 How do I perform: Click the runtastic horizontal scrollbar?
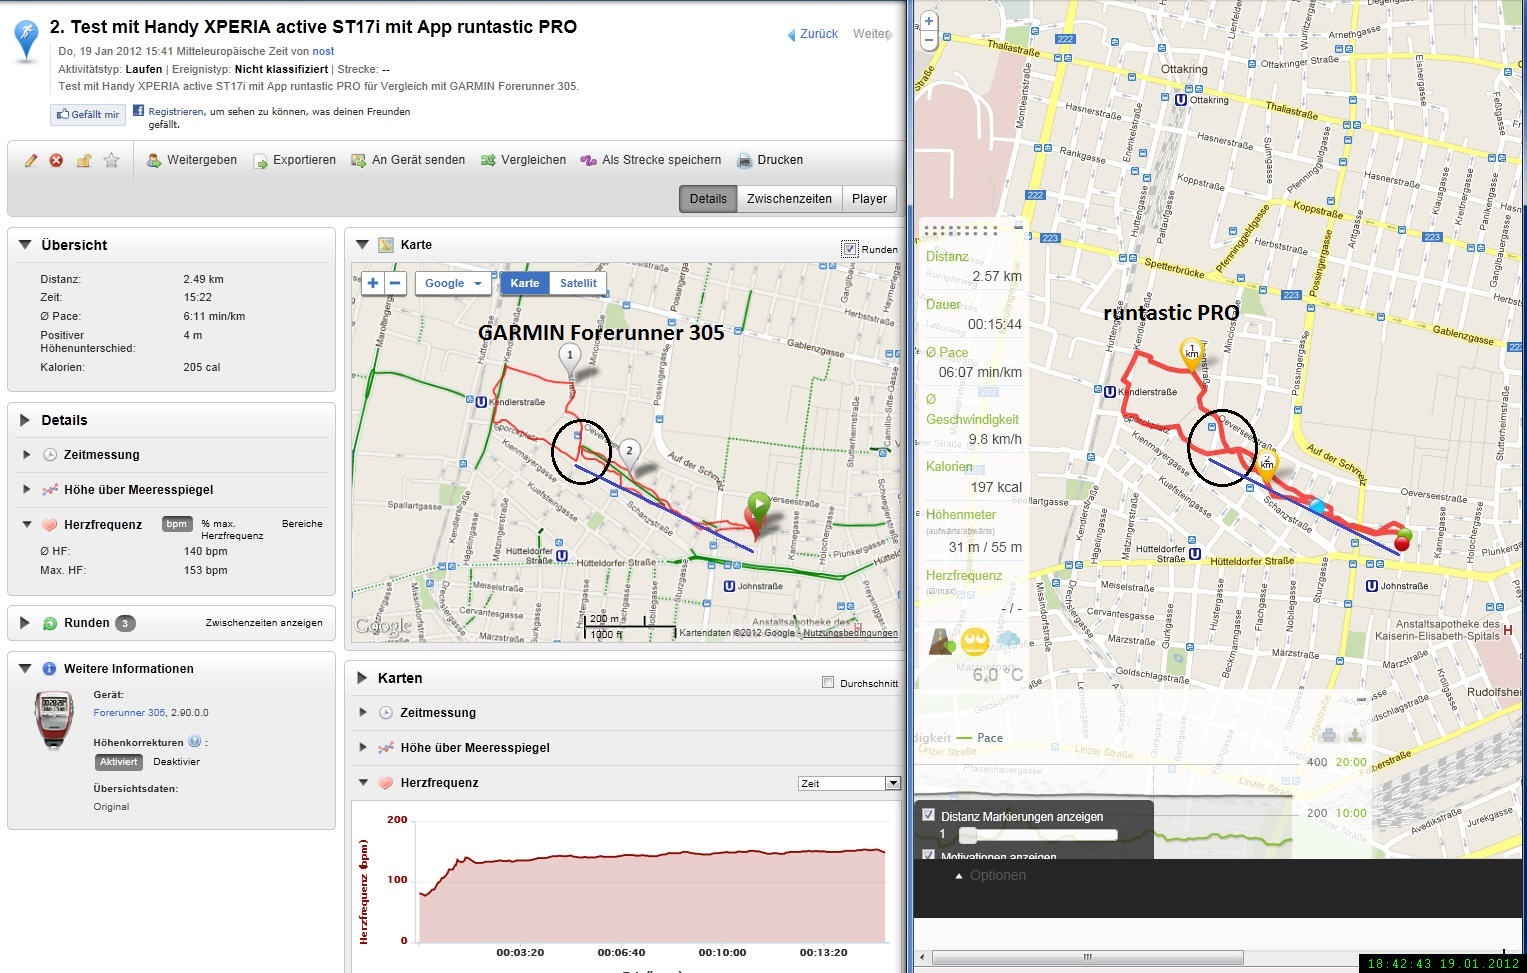(x=1088, y=958)
